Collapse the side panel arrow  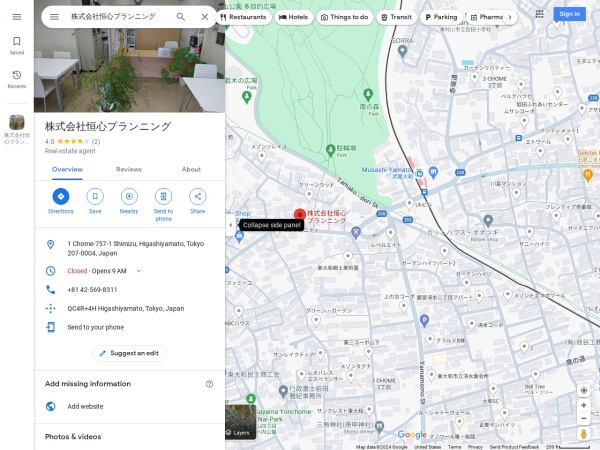click(230, 225)
